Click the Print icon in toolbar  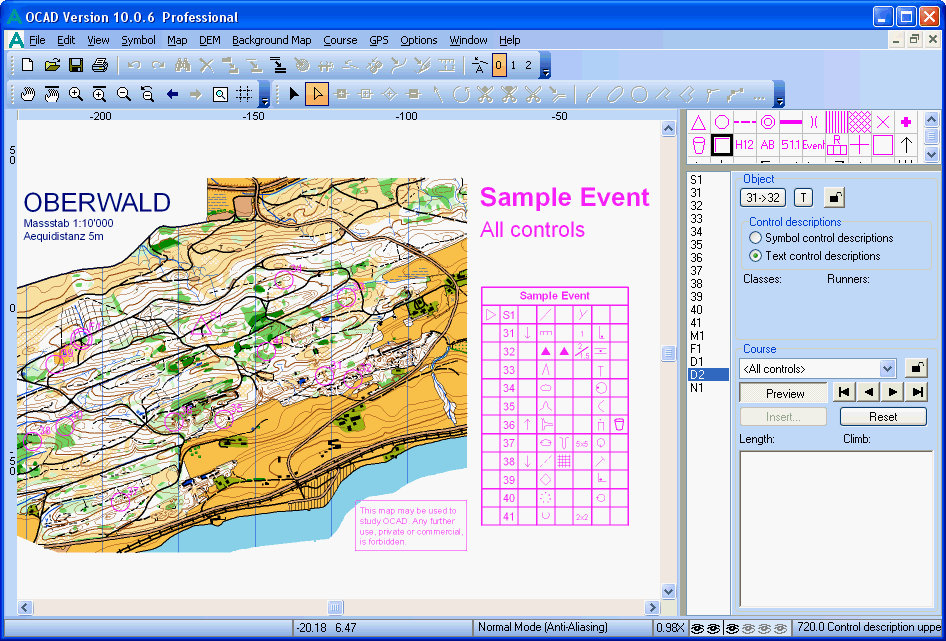(x=100, y=66)
